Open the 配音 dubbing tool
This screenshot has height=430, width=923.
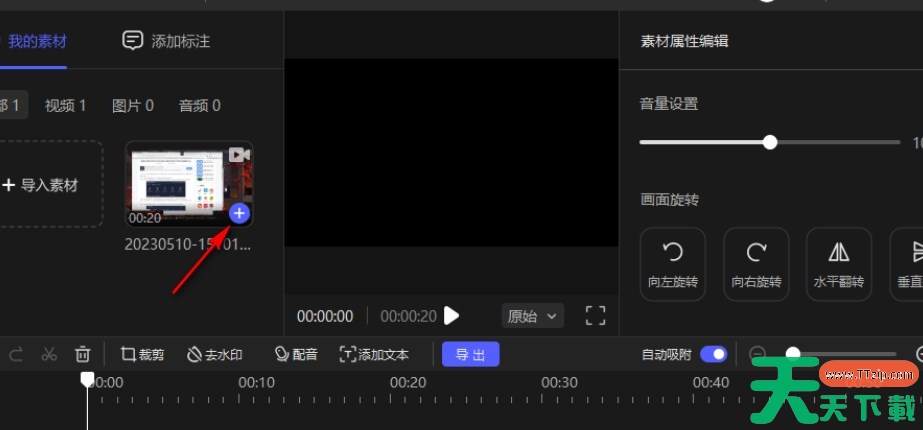[x=296, y=354]
